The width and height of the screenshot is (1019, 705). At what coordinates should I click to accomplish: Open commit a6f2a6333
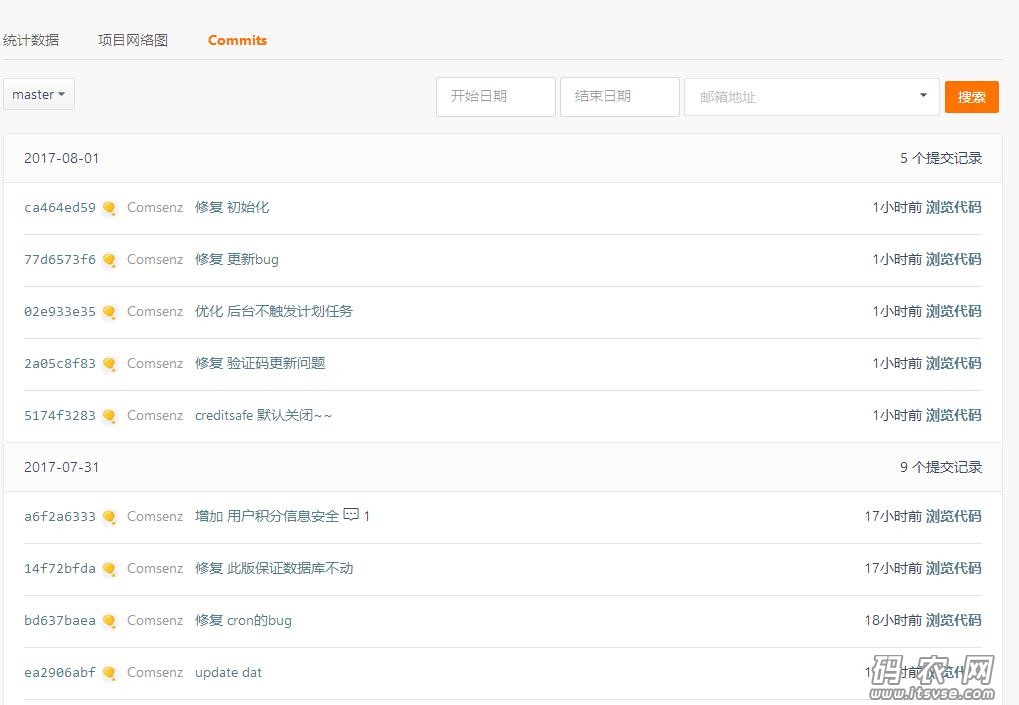click(x=60, y=517)
